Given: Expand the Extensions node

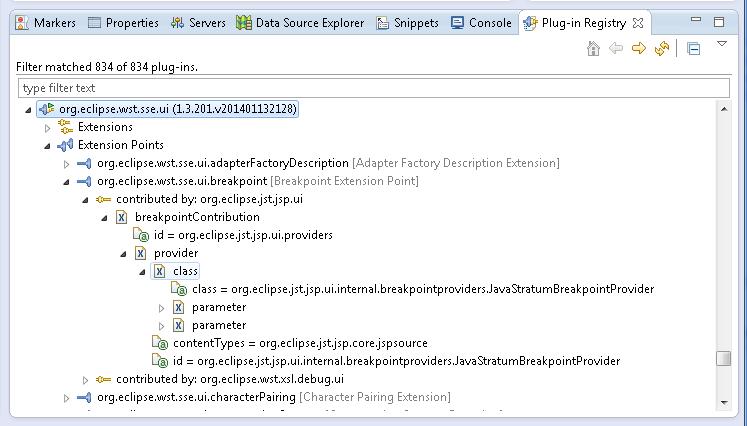Looking at the screenshot, I should (x=47, y=128).
